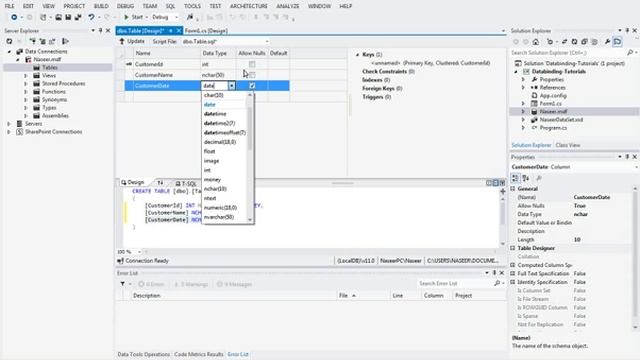Collapse the General section in Properties
This screenshot has width=640, height=360.
(x=513, y=189)
